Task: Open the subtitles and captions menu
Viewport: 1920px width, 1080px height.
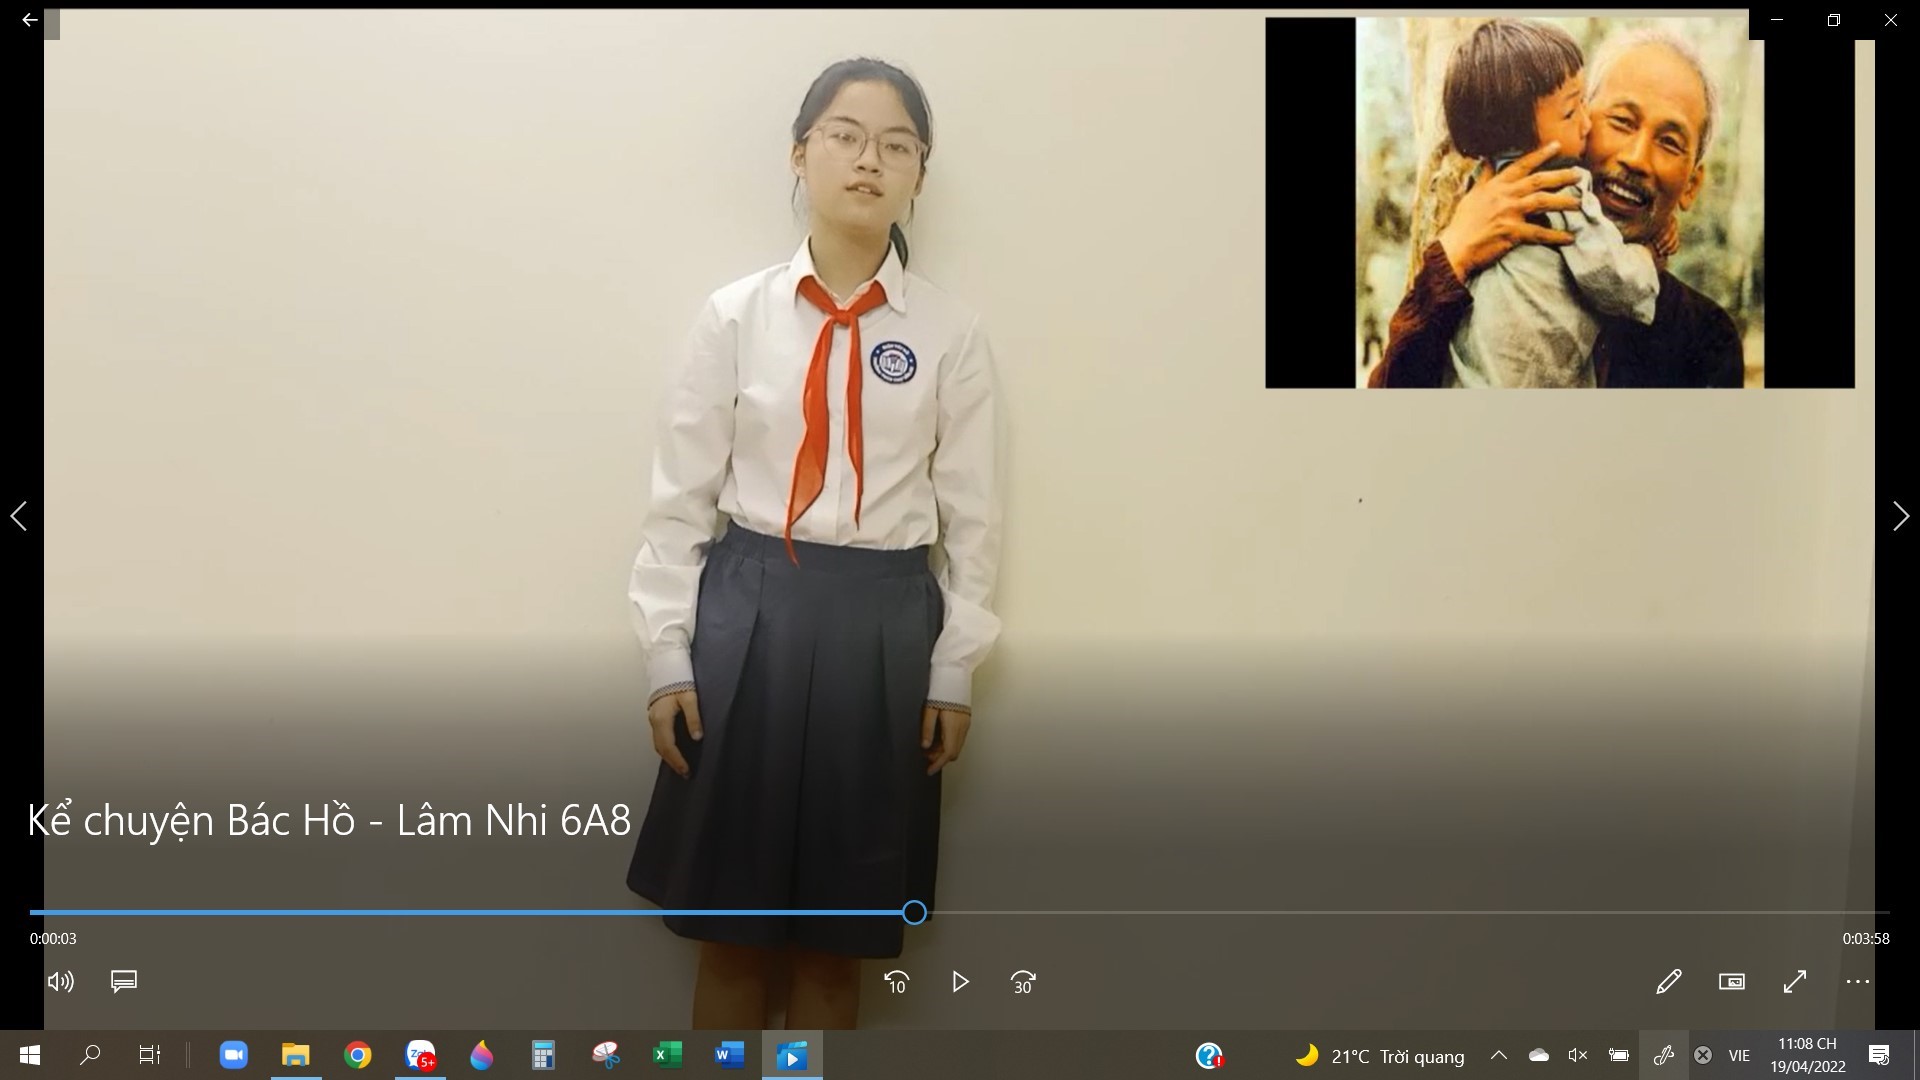Action: pos(124,982)
